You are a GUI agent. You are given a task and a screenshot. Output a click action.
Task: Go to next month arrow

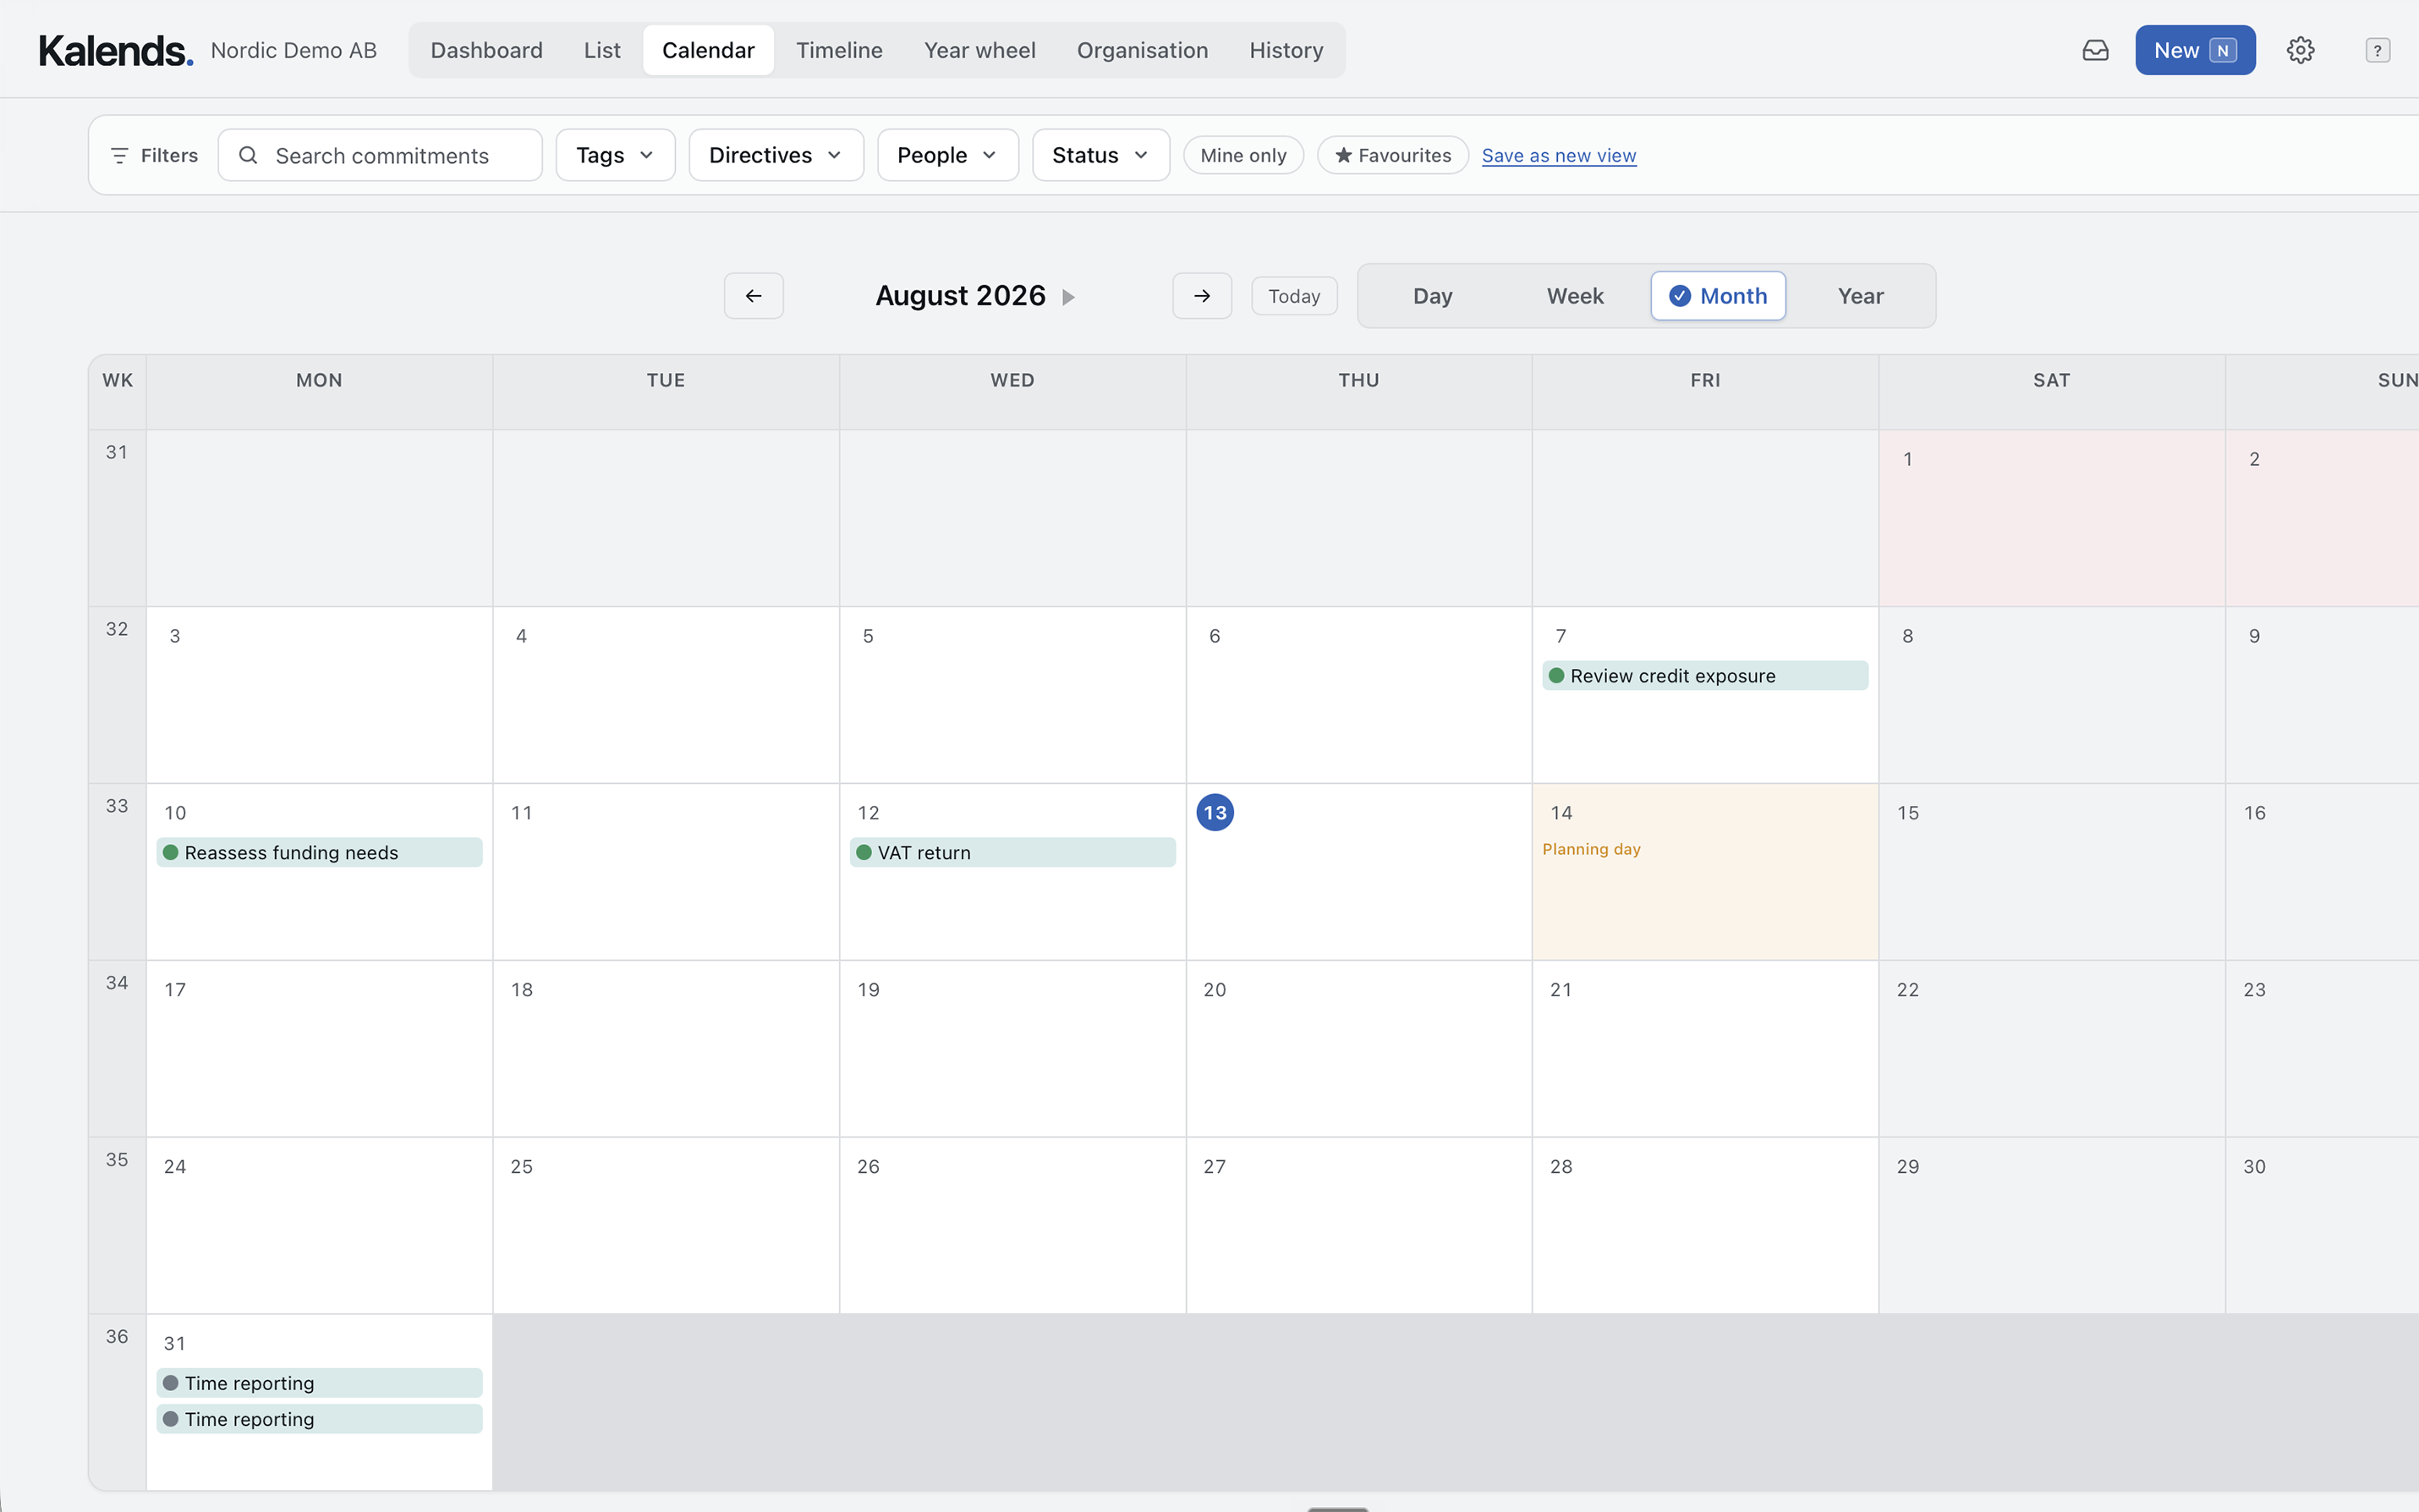click(1201, 296)
